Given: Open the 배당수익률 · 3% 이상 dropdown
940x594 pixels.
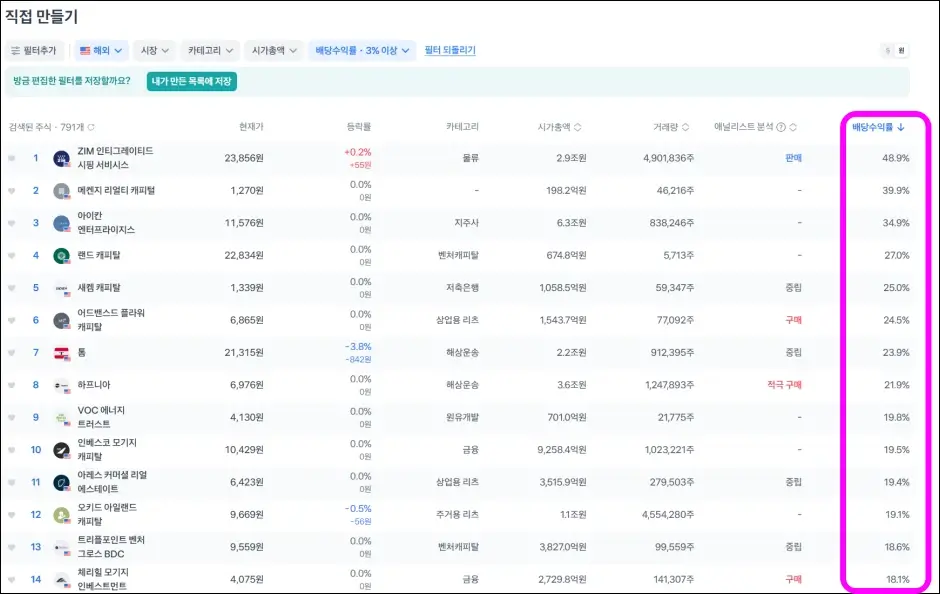Looking at the screenshot, I should pyautogui.click(x=361, y=50).
